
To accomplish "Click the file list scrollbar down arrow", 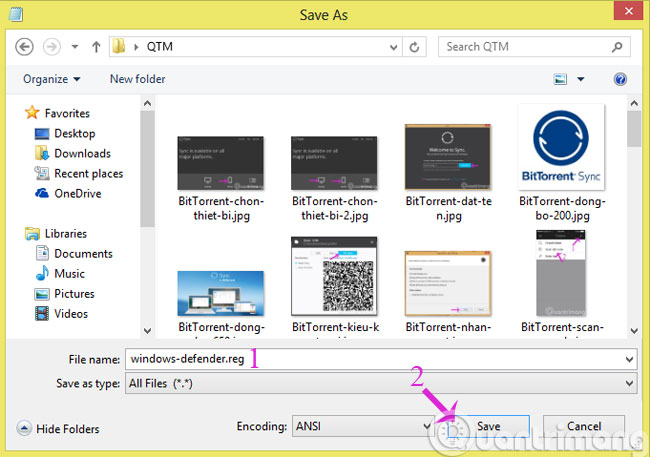I will pos(634,331).
